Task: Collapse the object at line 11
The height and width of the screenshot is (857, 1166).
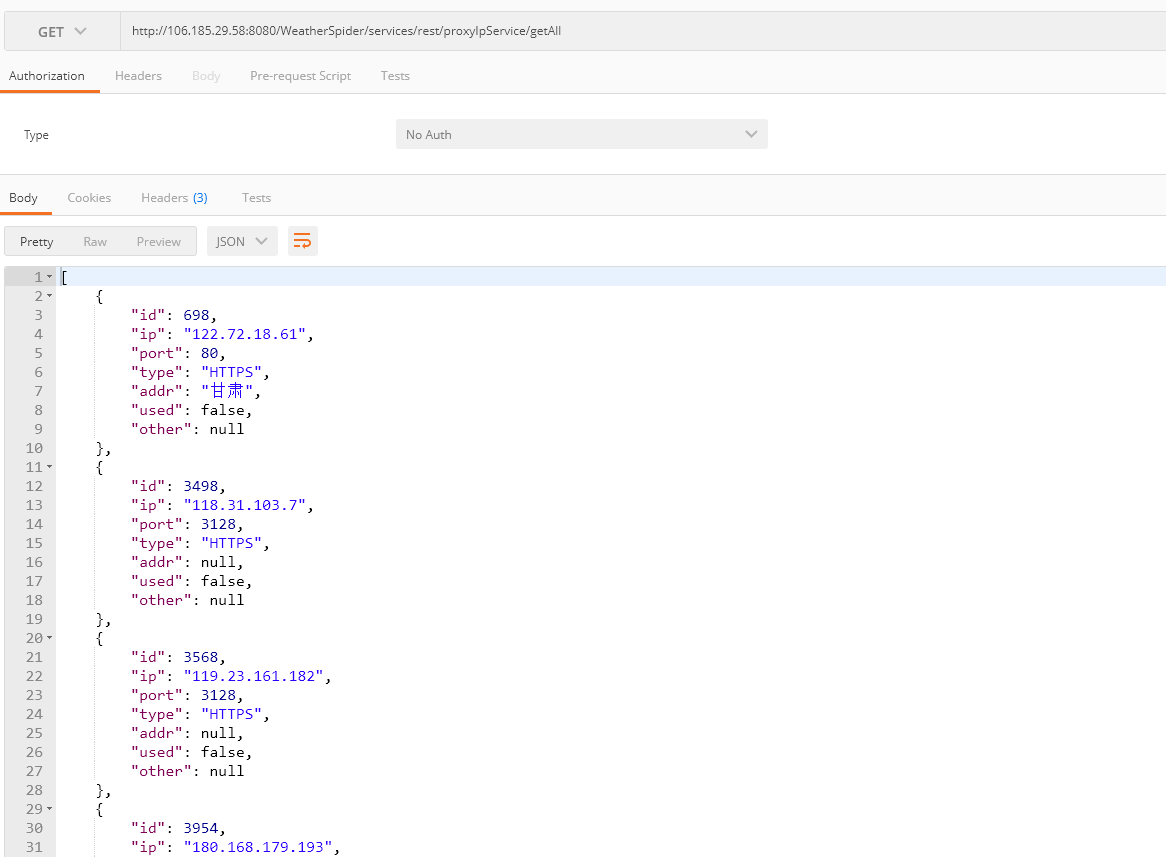Action: click(50, 467)
